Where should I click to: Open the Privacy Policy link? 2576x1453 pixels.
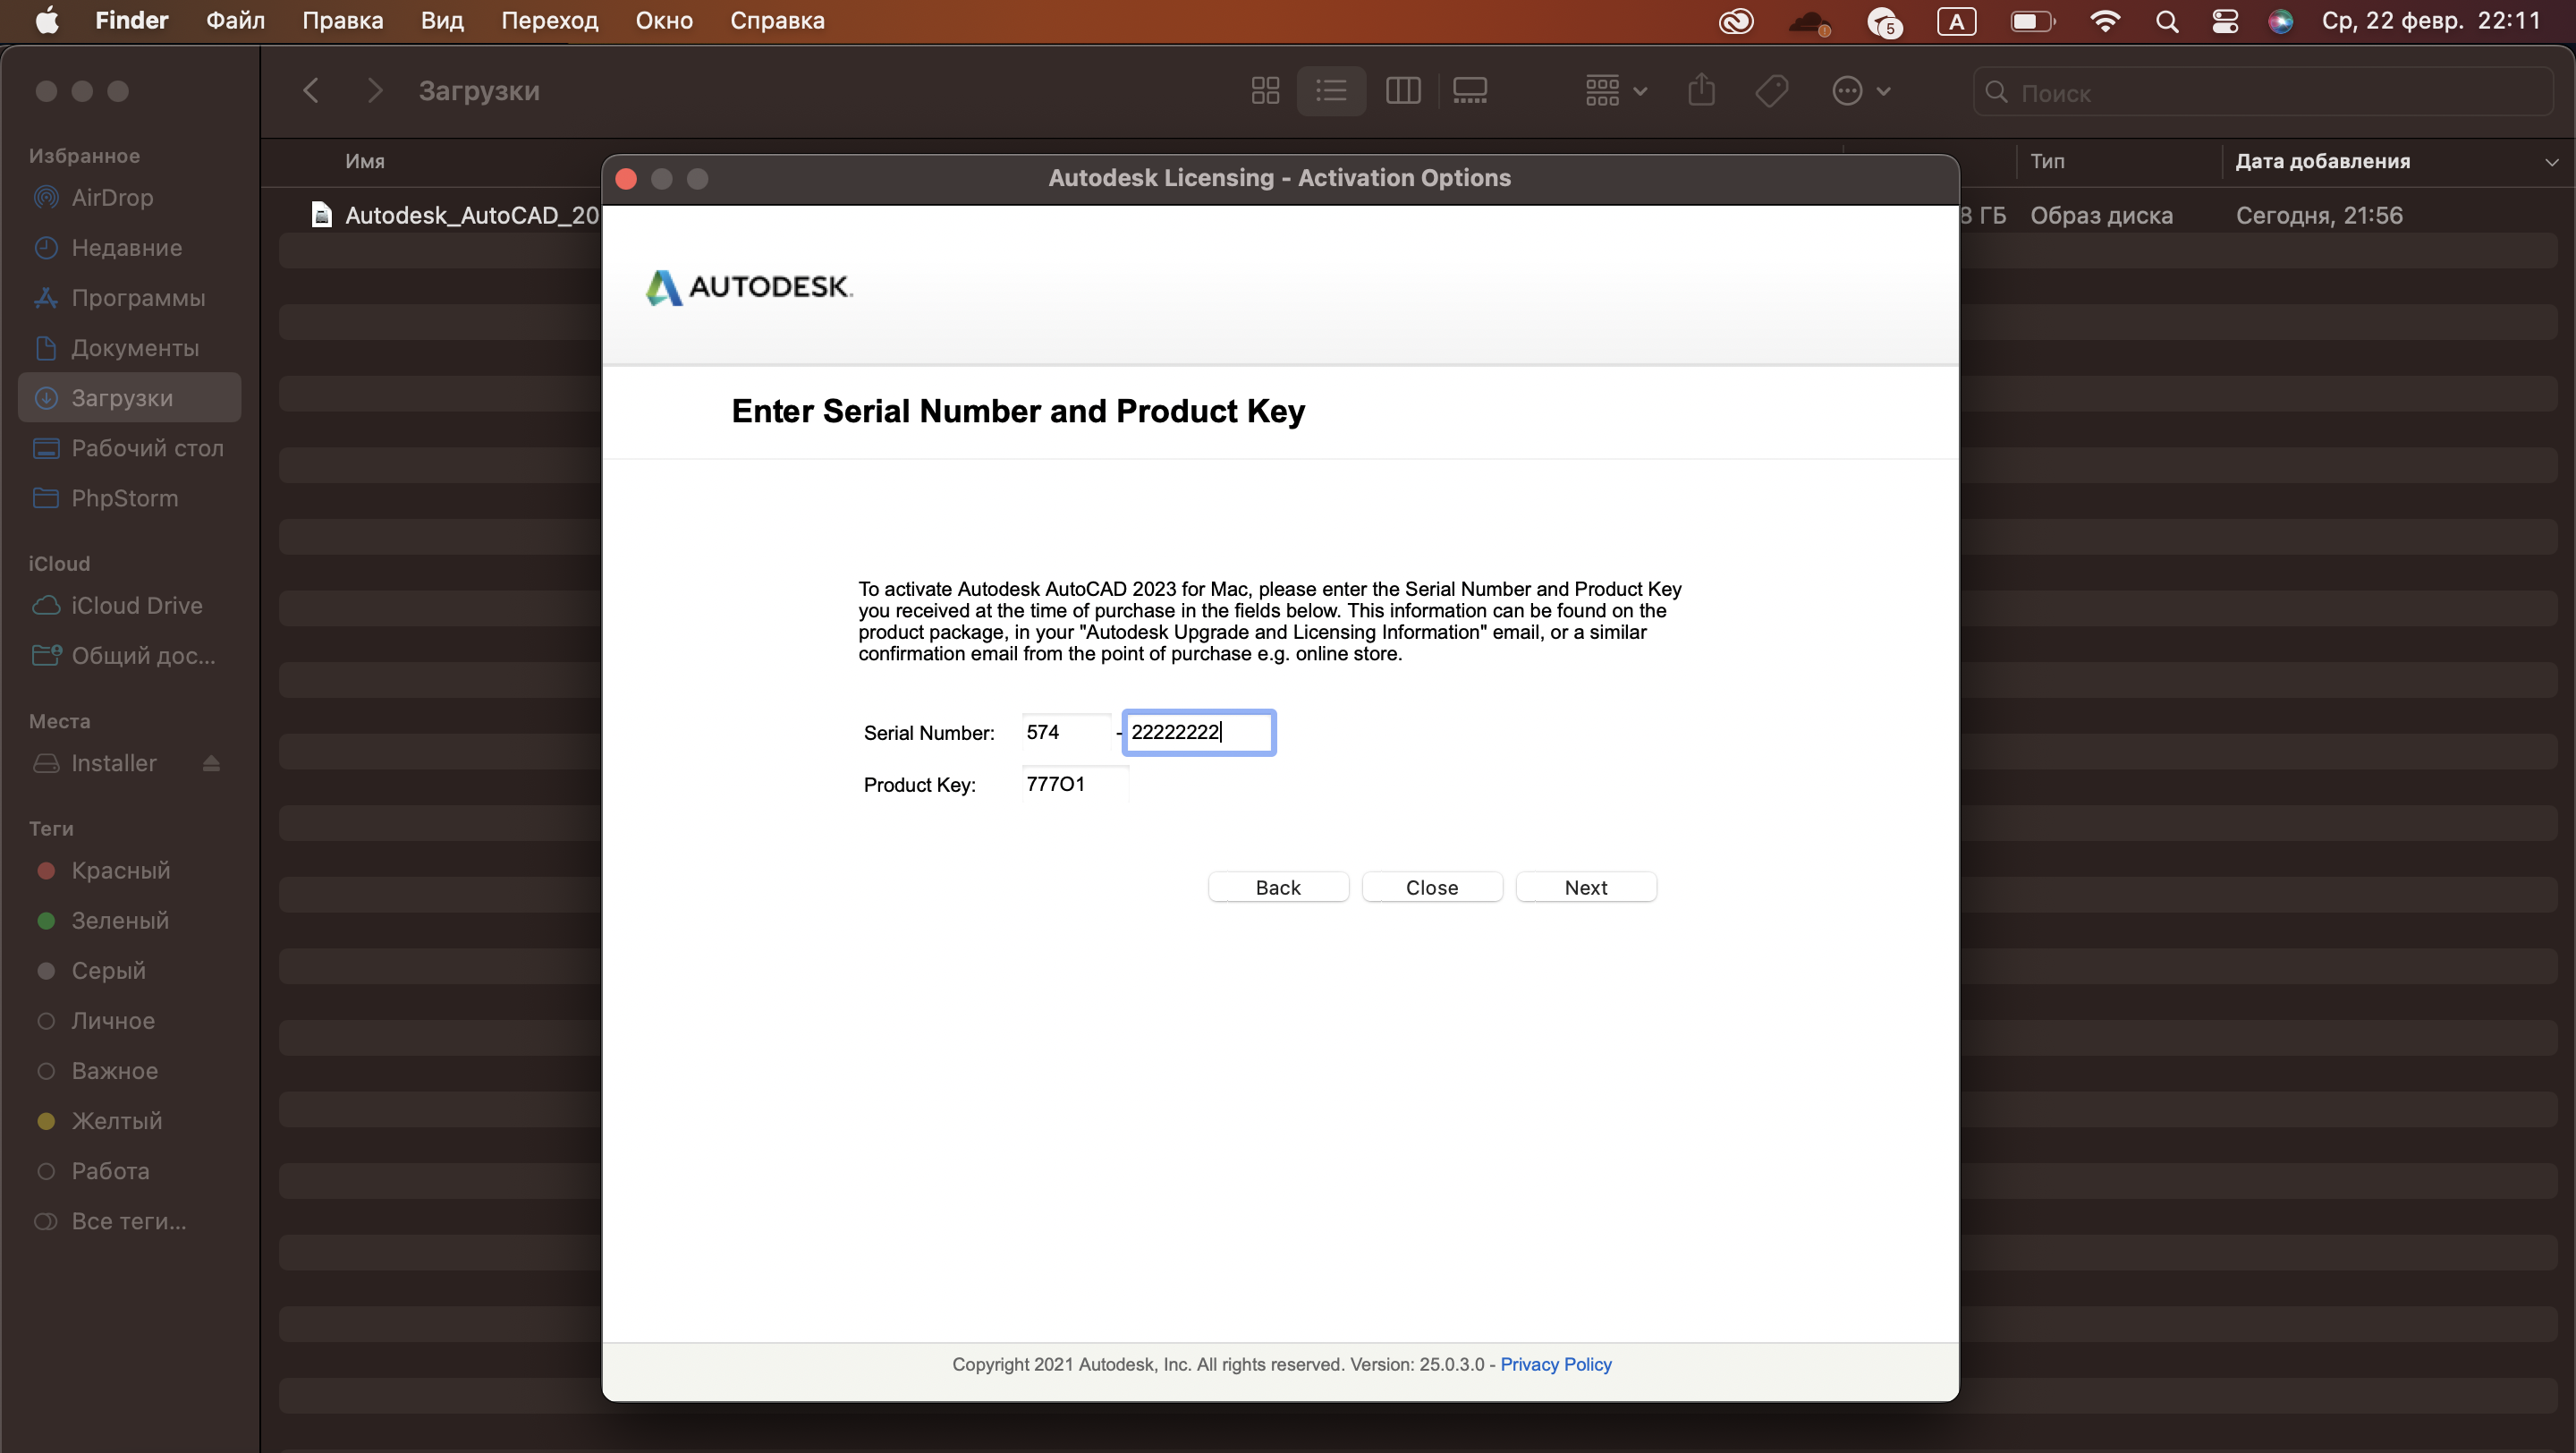[x=1555, y=1364]
